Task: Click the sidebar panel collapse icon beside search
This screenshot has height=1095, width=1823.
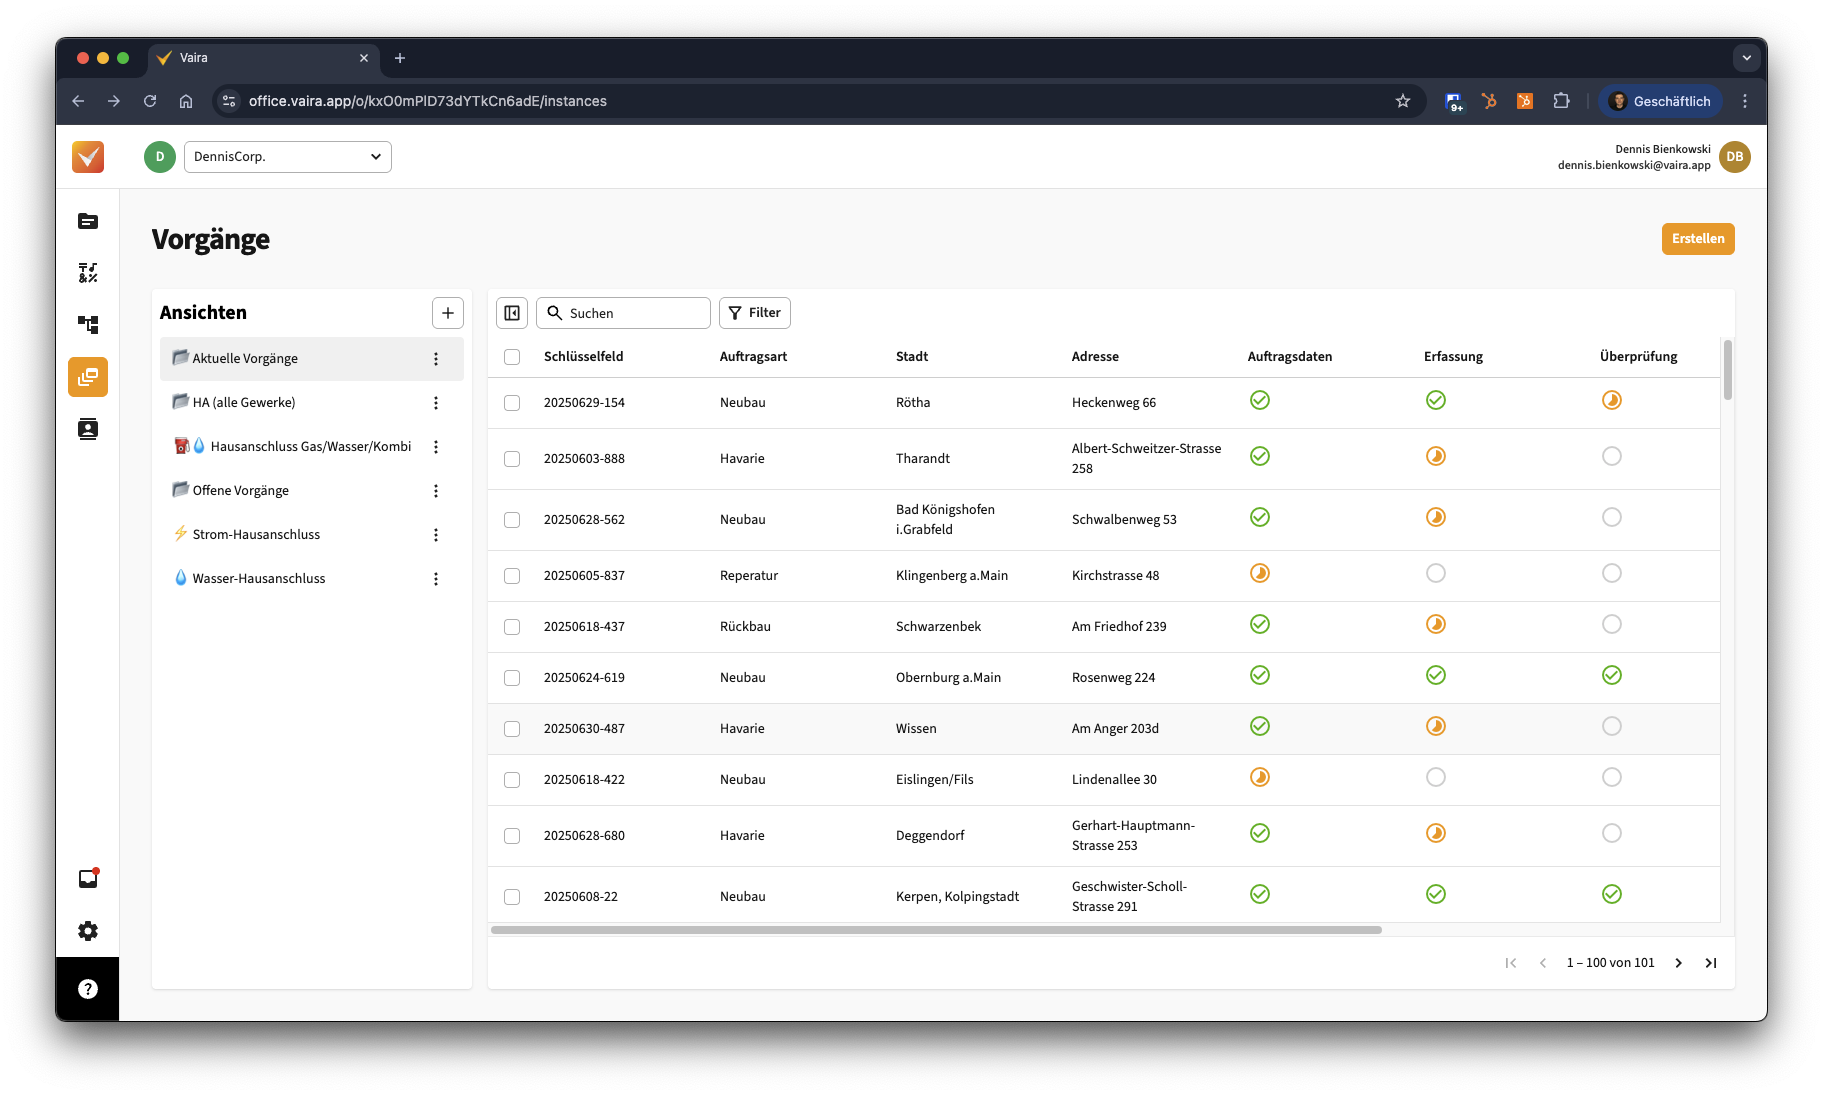Action: coord(512,313)
